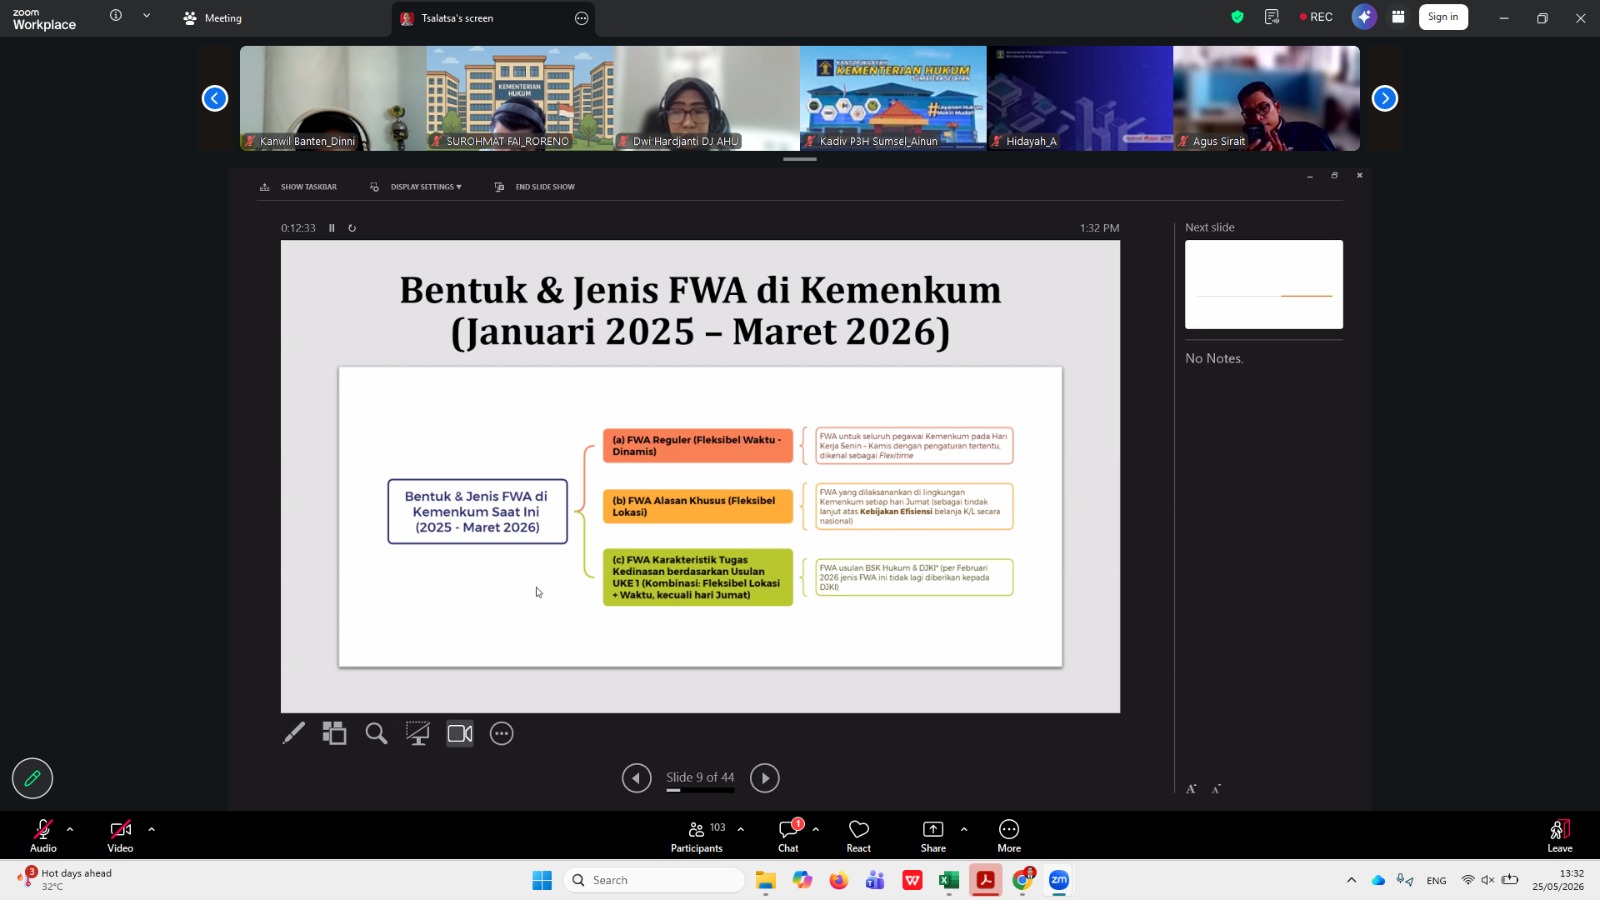
Task: Expand Zoom Workplace dropdown arrow
Action: [x=146, y=15]
